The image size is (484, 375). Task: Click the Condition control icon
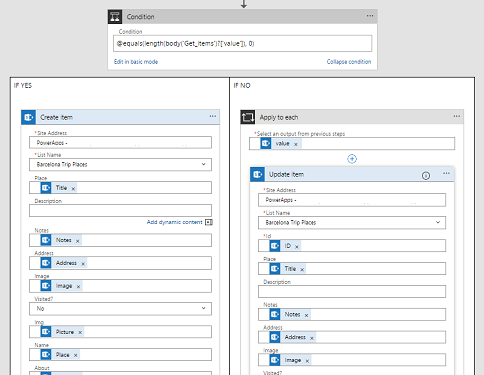click(115, 17)
